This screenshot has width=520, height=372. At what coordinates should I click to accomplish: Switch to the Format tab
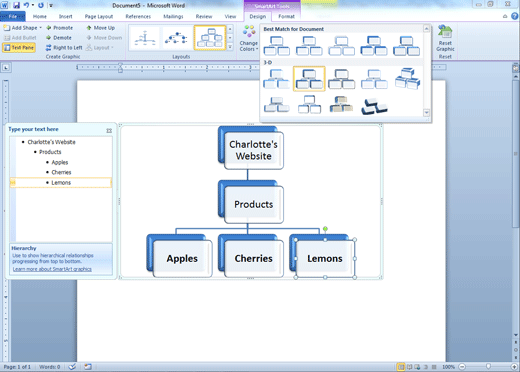click(x=286, y=16)
